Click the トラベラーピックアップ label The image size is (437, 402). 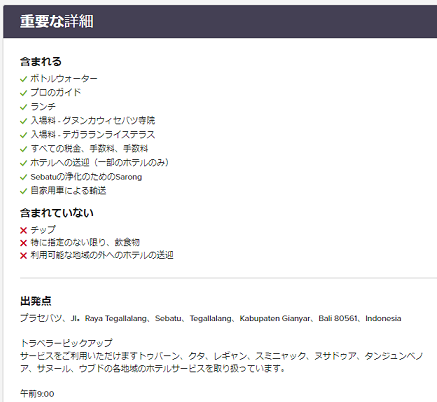pyautogui.click(x=66, y=343)
